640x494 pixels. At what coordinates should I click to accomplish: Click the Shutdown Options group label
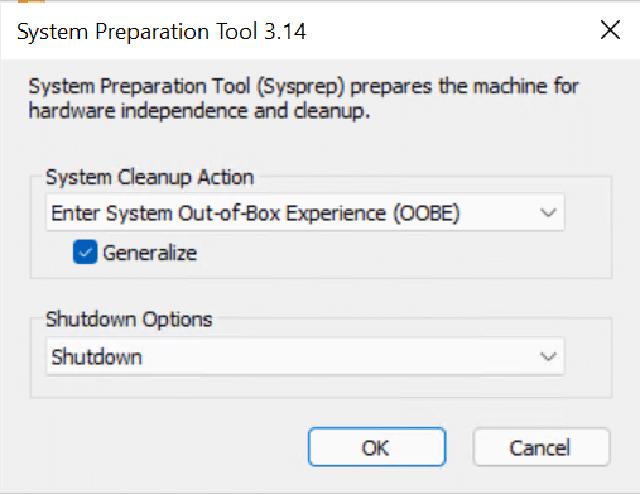[129, 320]
